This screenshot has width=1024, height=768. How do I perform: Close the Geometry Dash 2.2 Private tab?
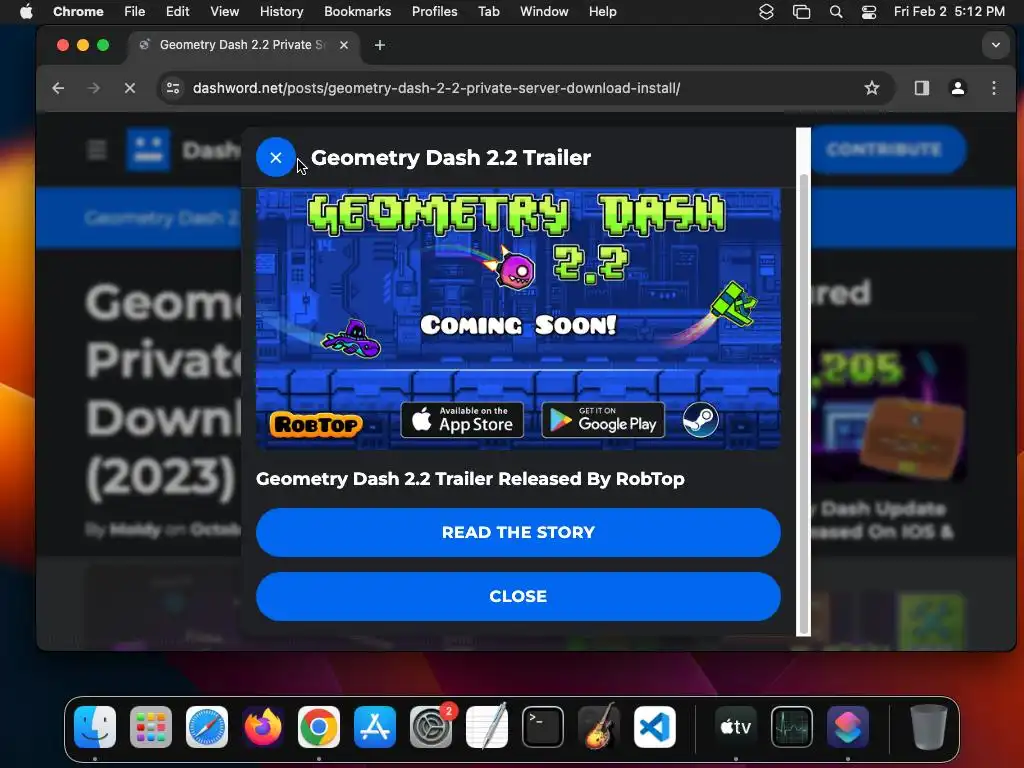click(344, 45)
